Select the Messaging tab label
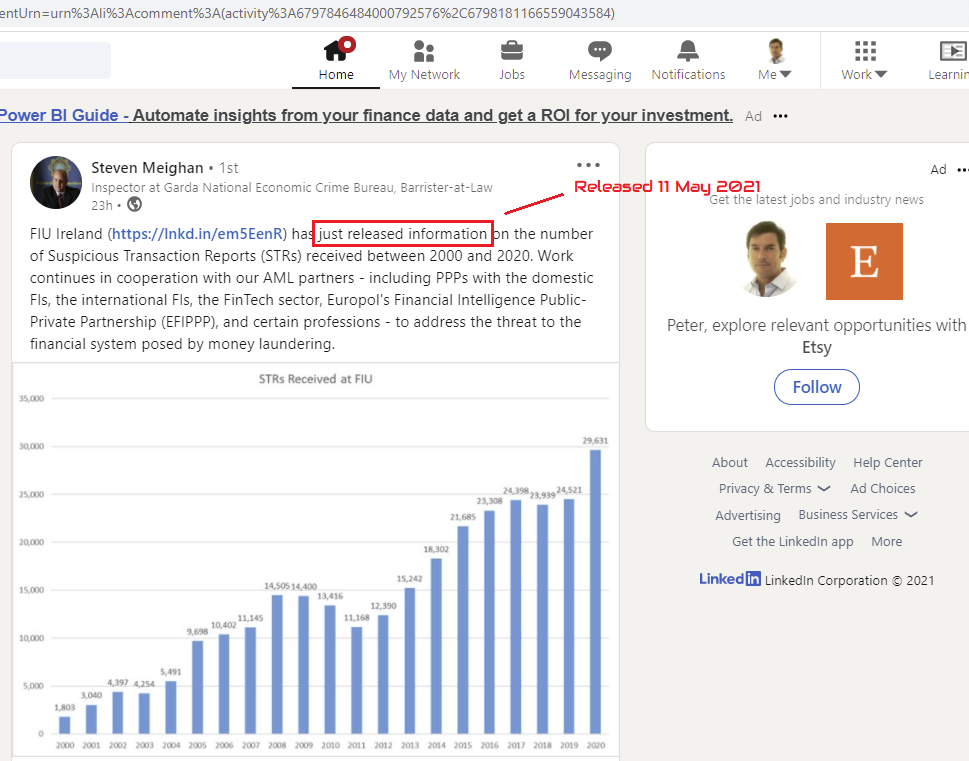The width and height of the screenshot is (969, 761). [x=600, y=75]
